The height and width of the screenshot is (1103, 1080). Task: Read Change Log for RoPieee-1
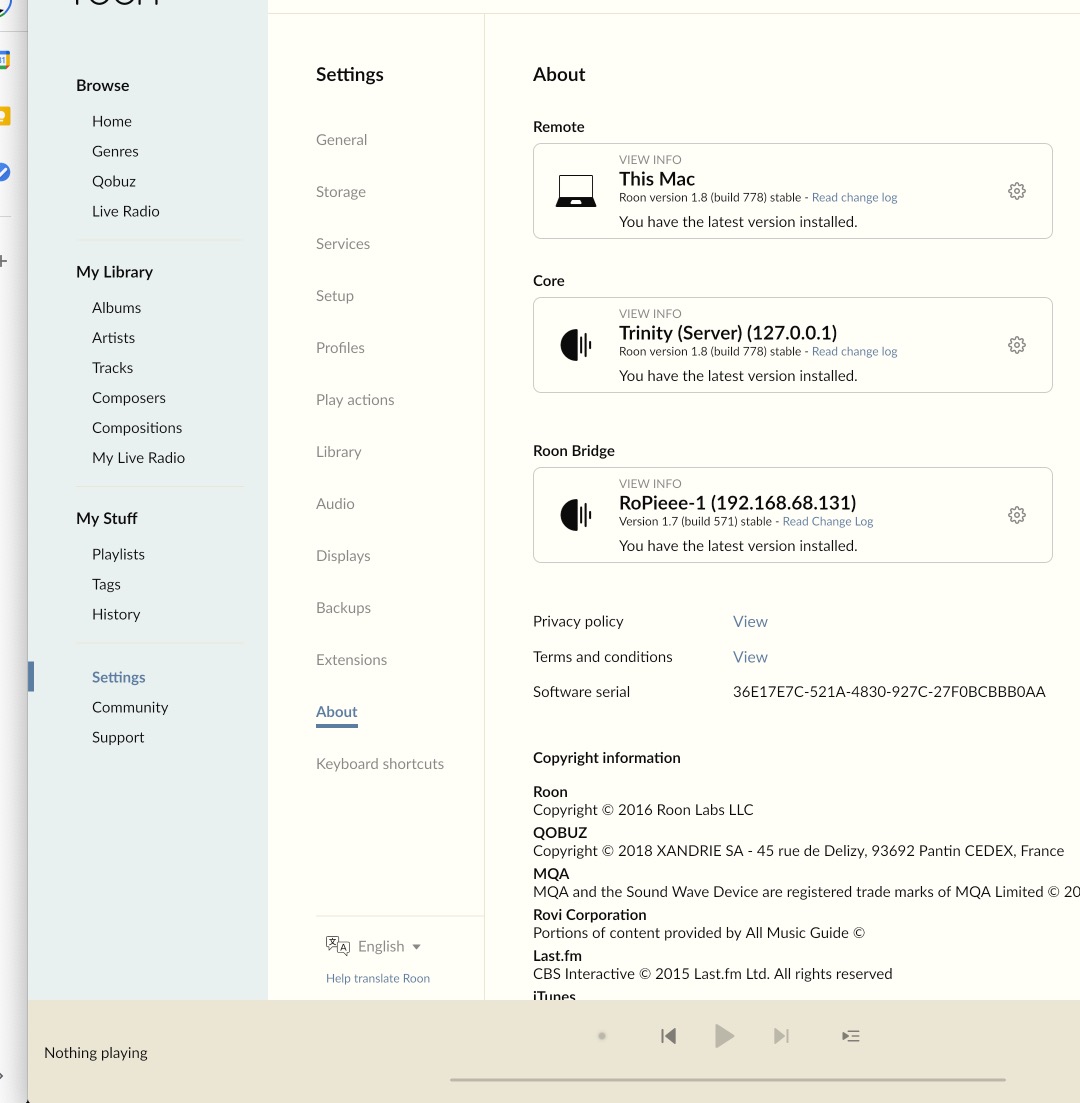pos(827,522)
